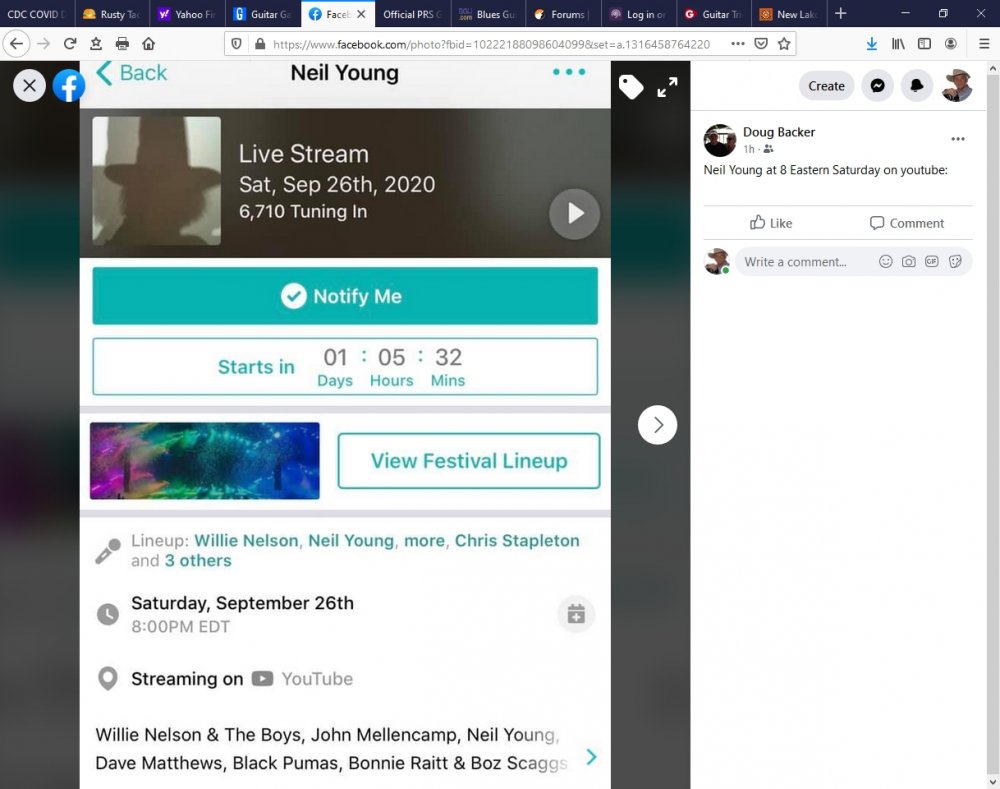Switch to the CDC COVID tab
Screen dimensions: 1000x789
coord(37,14)
